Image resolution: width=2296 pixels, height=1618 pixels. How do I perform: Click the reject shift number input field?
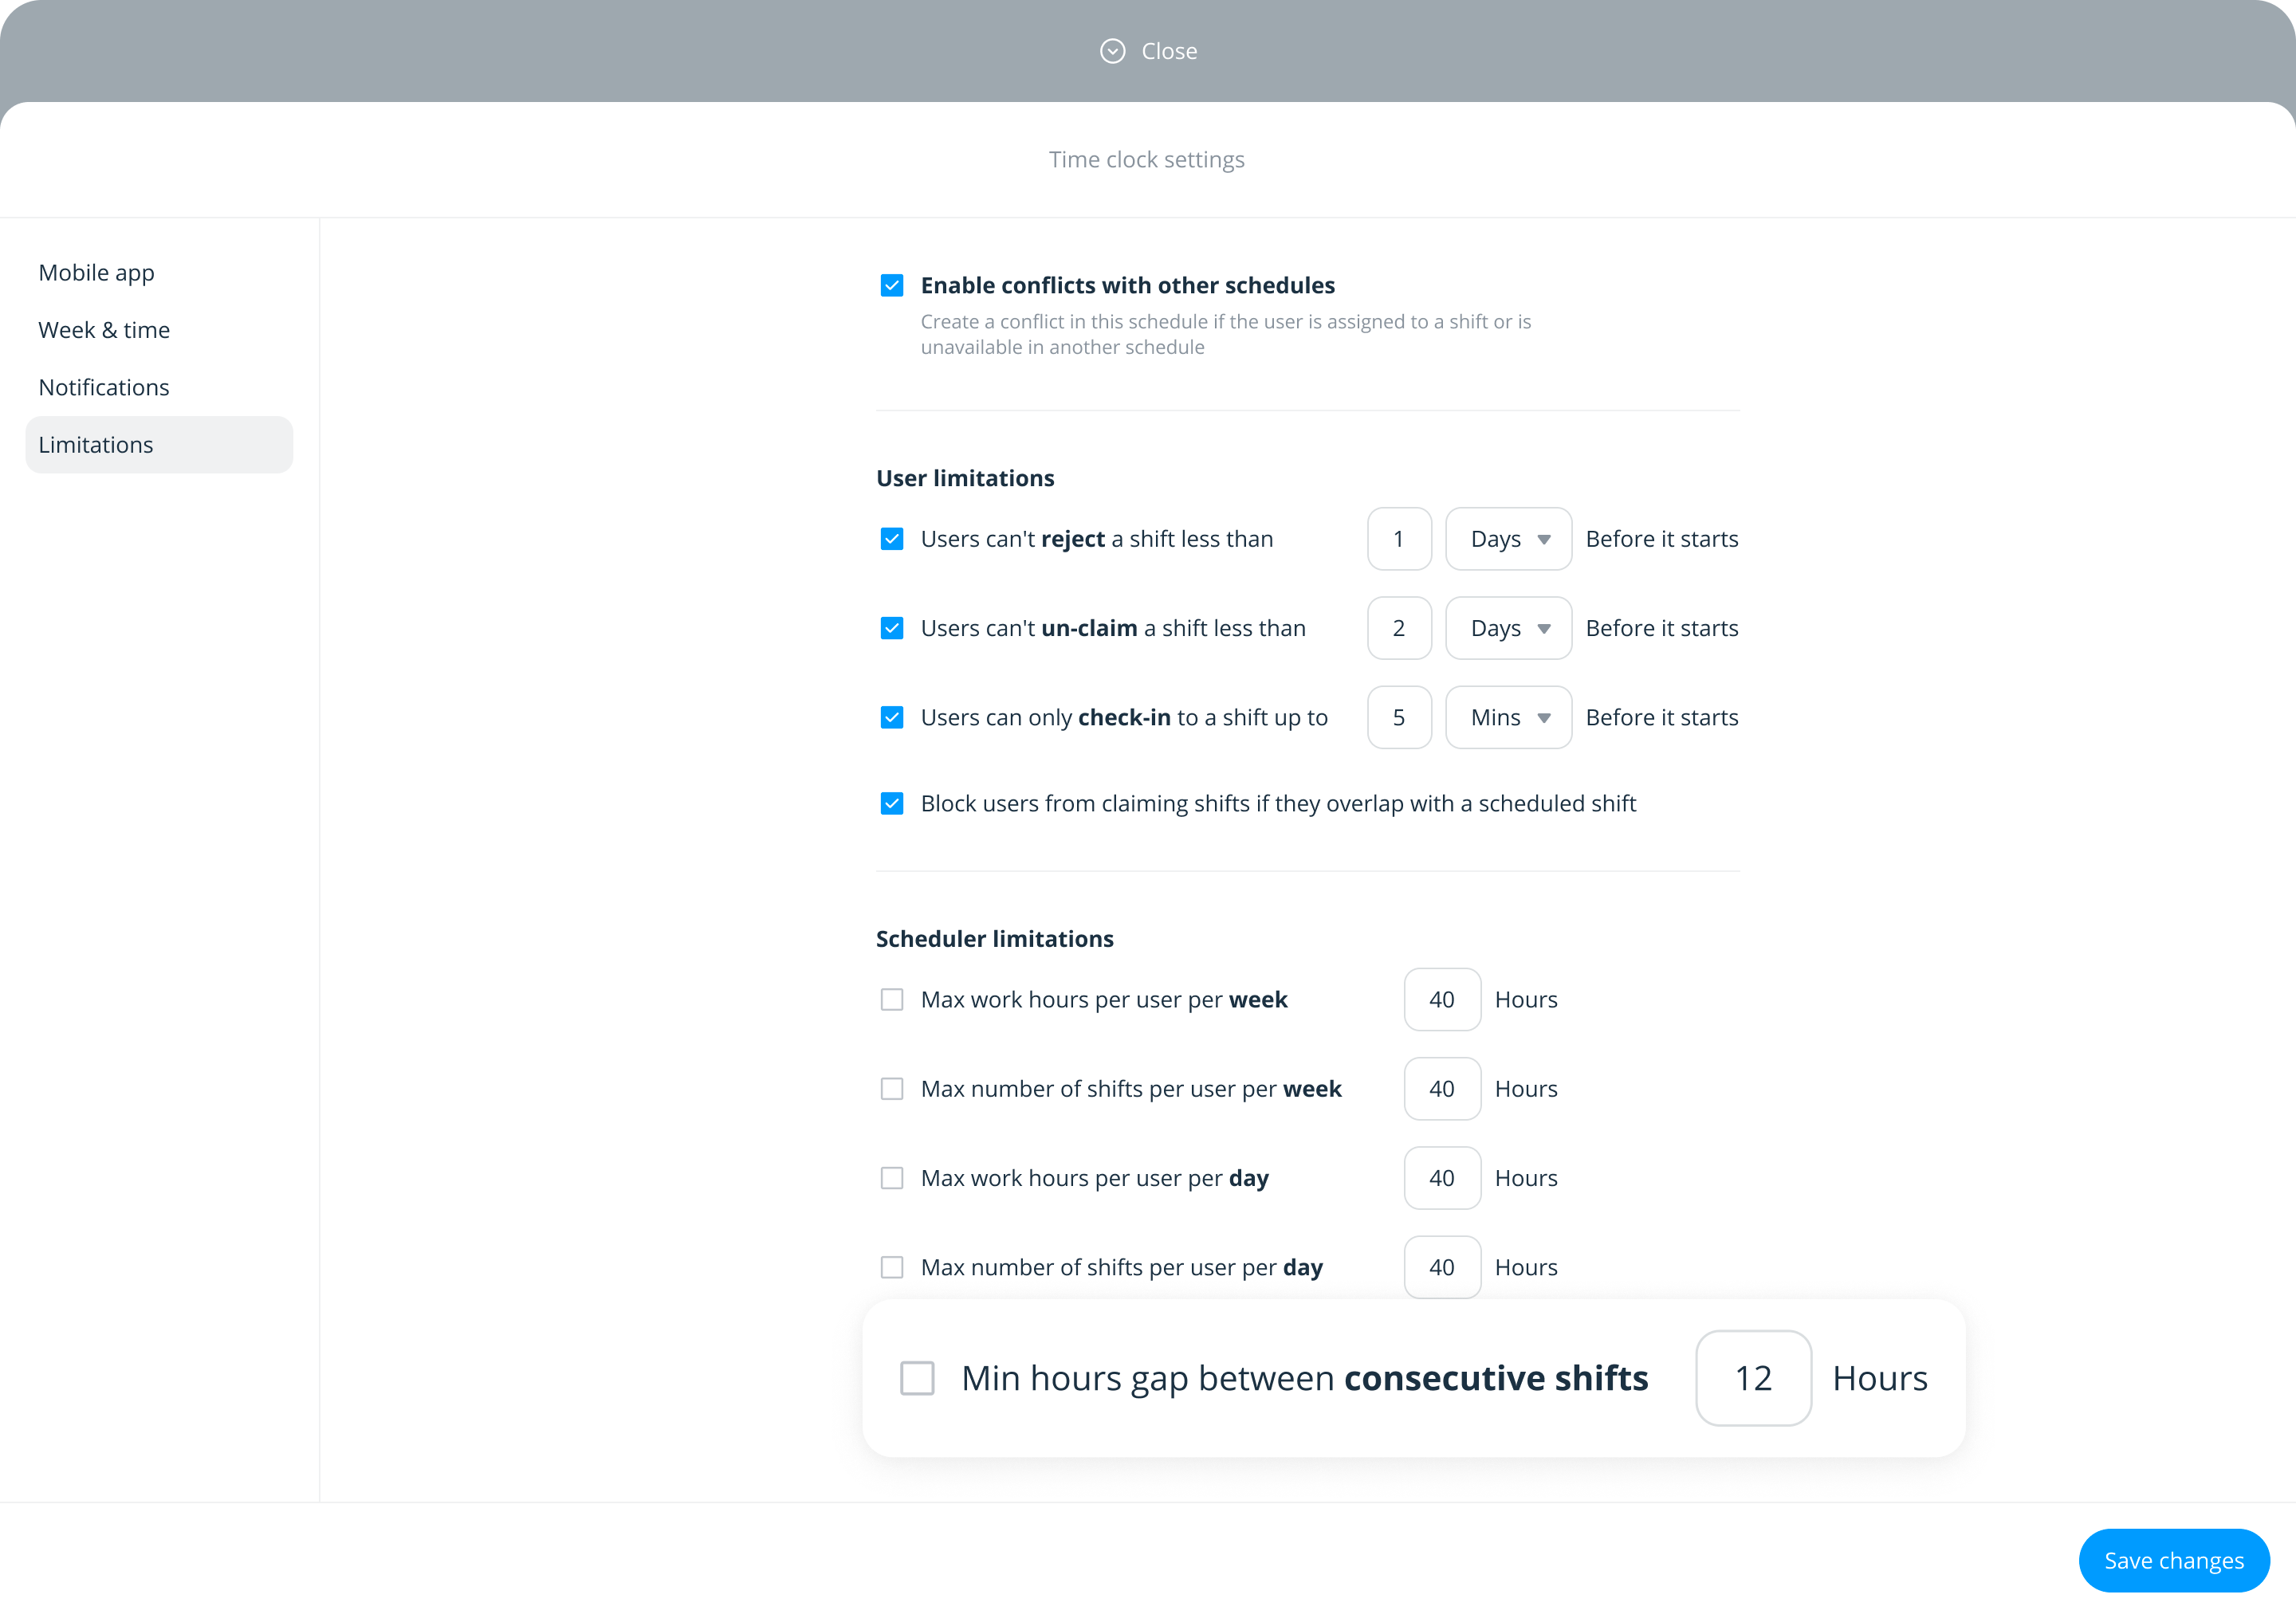point(1399,539)
